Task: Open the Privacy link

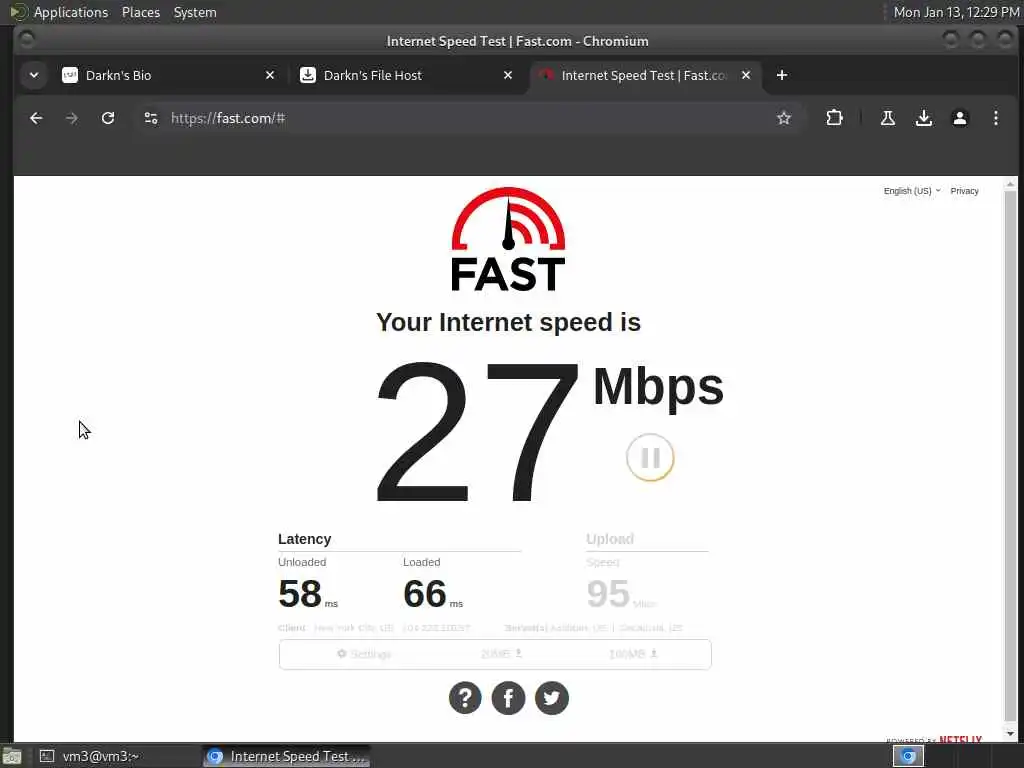Action: click(x=964, y=191)
